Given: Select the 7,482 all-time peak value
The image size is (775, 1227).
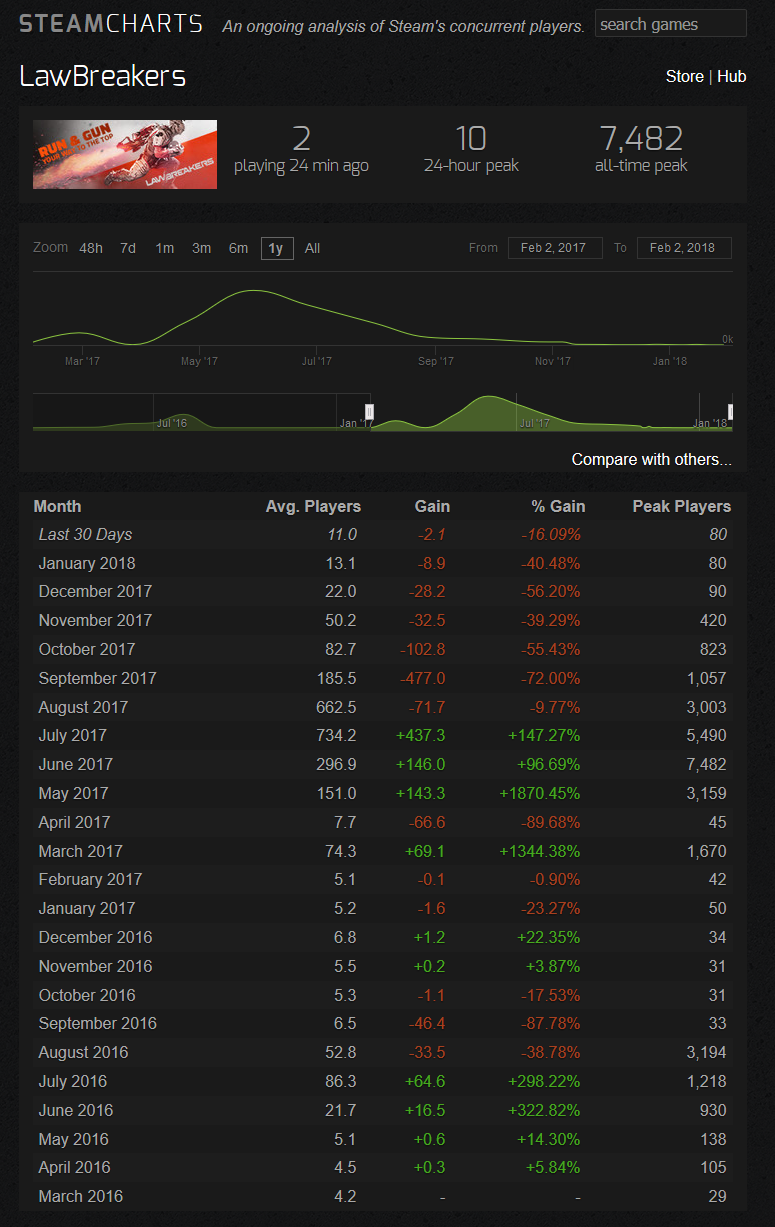Looking at the screenshot, I should pos(641,138).
